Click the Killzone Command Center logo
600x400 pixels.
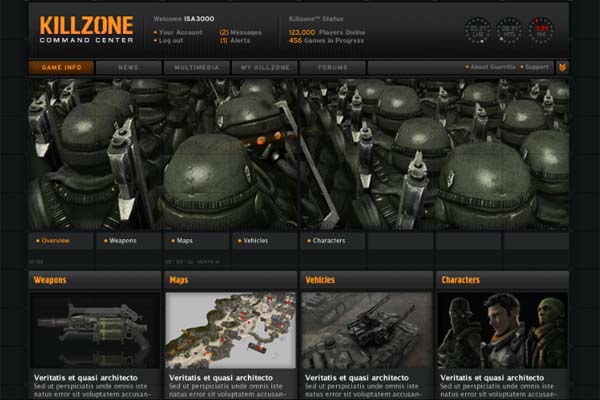[86, 29]
